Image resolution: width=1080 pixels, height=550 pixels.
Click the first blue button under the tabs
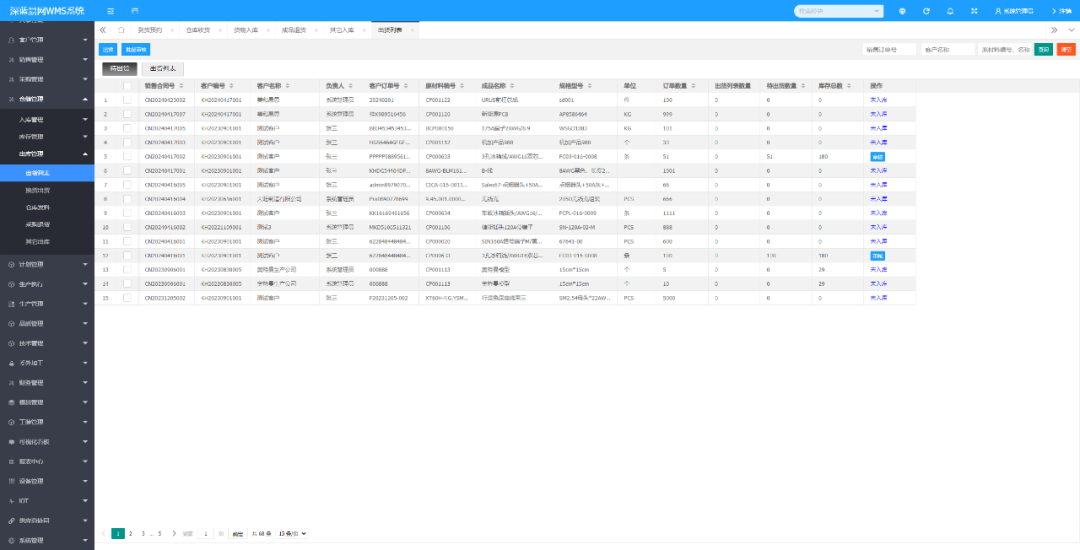point(108,50)
